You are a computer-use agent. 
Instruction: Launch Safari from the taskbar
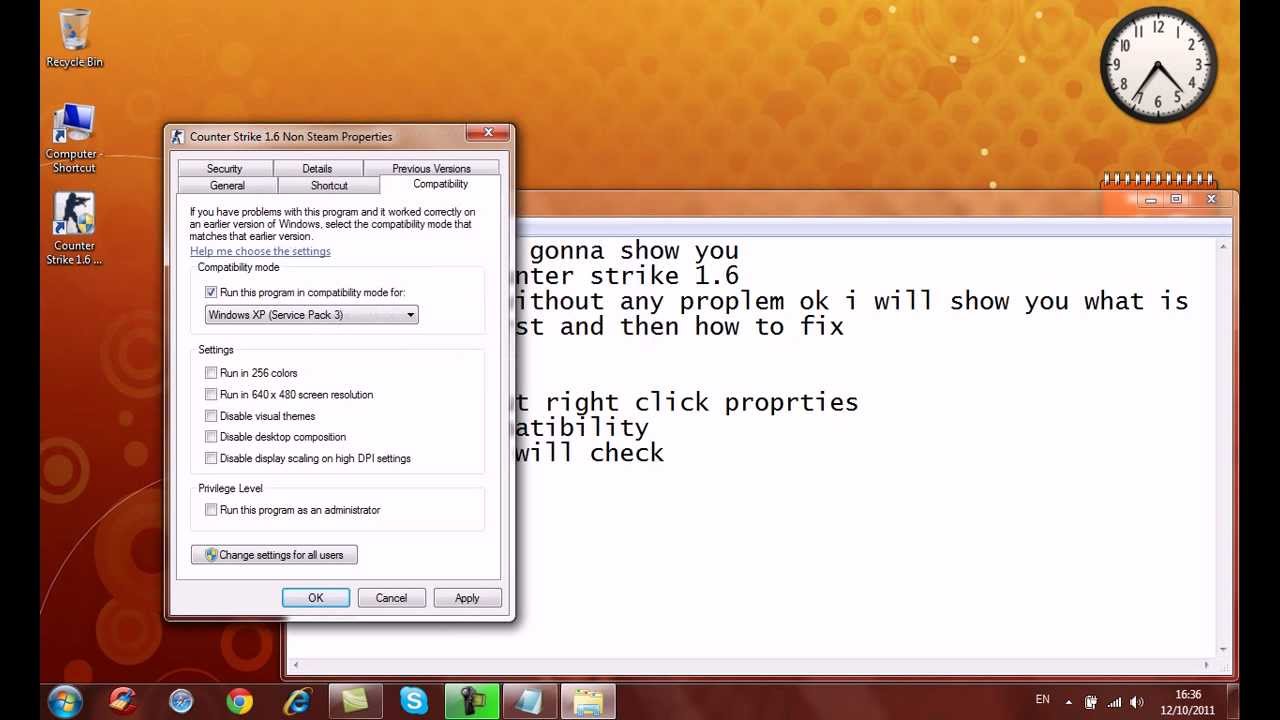coord(181,701)
